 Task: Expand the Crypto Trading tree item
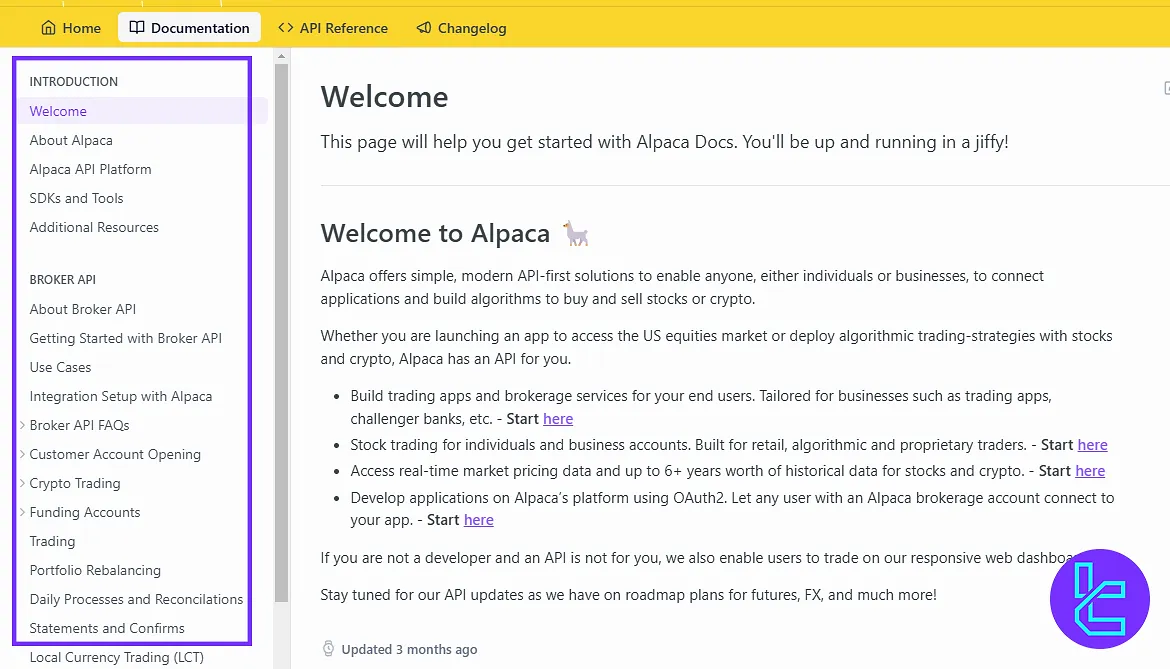point(23,483)
